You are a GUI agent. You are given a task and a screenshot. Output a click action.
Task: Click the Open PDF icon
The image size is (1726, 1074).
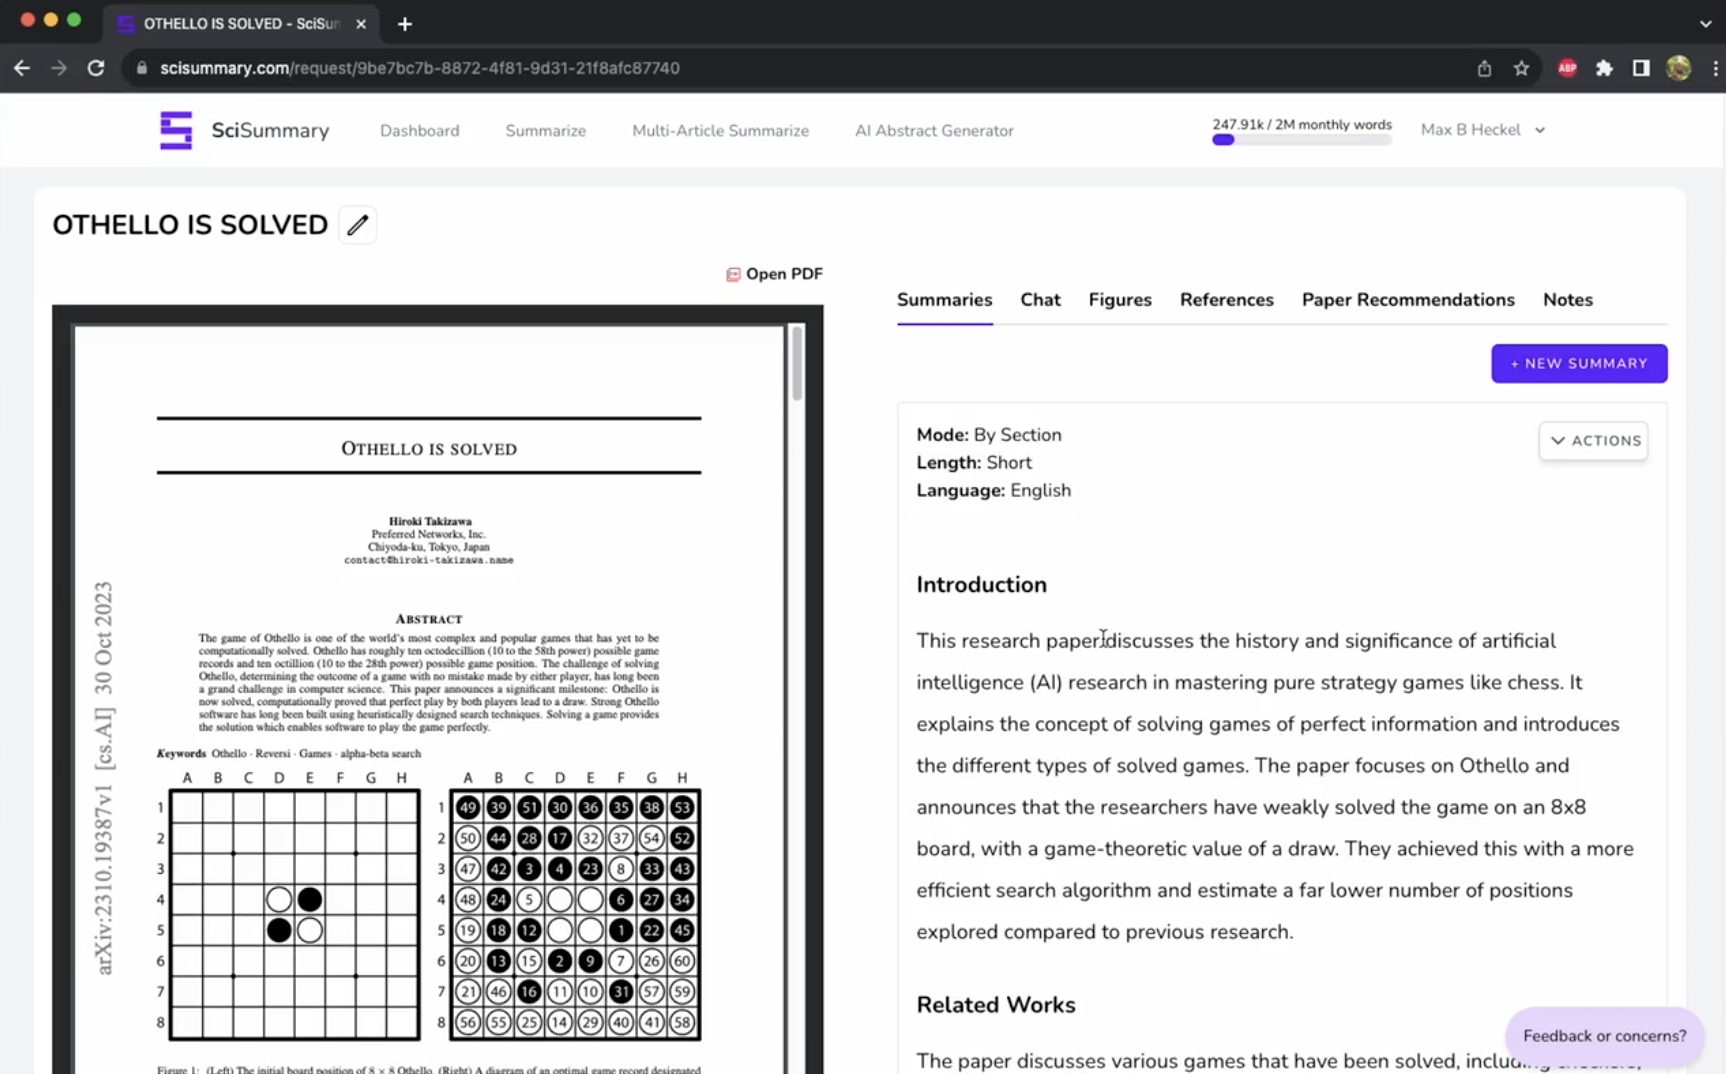(x=733, y=274)
